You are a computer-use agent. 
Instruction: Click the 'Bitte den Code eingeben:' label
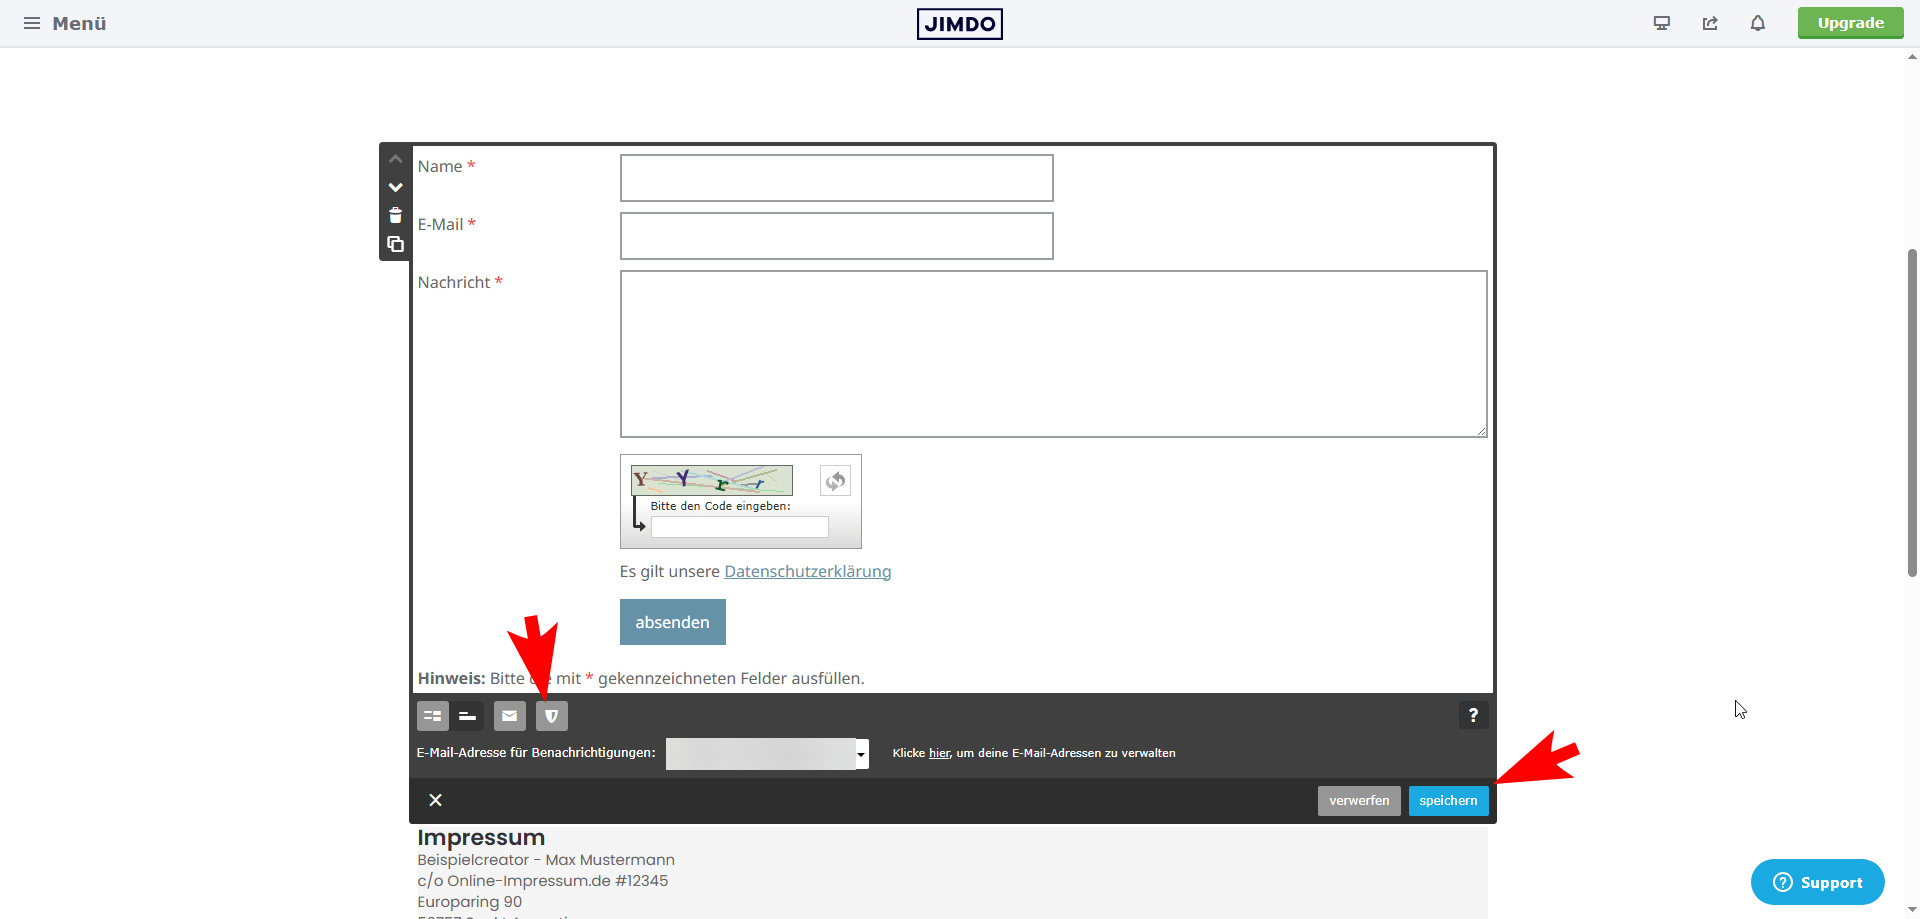[720, 506]
